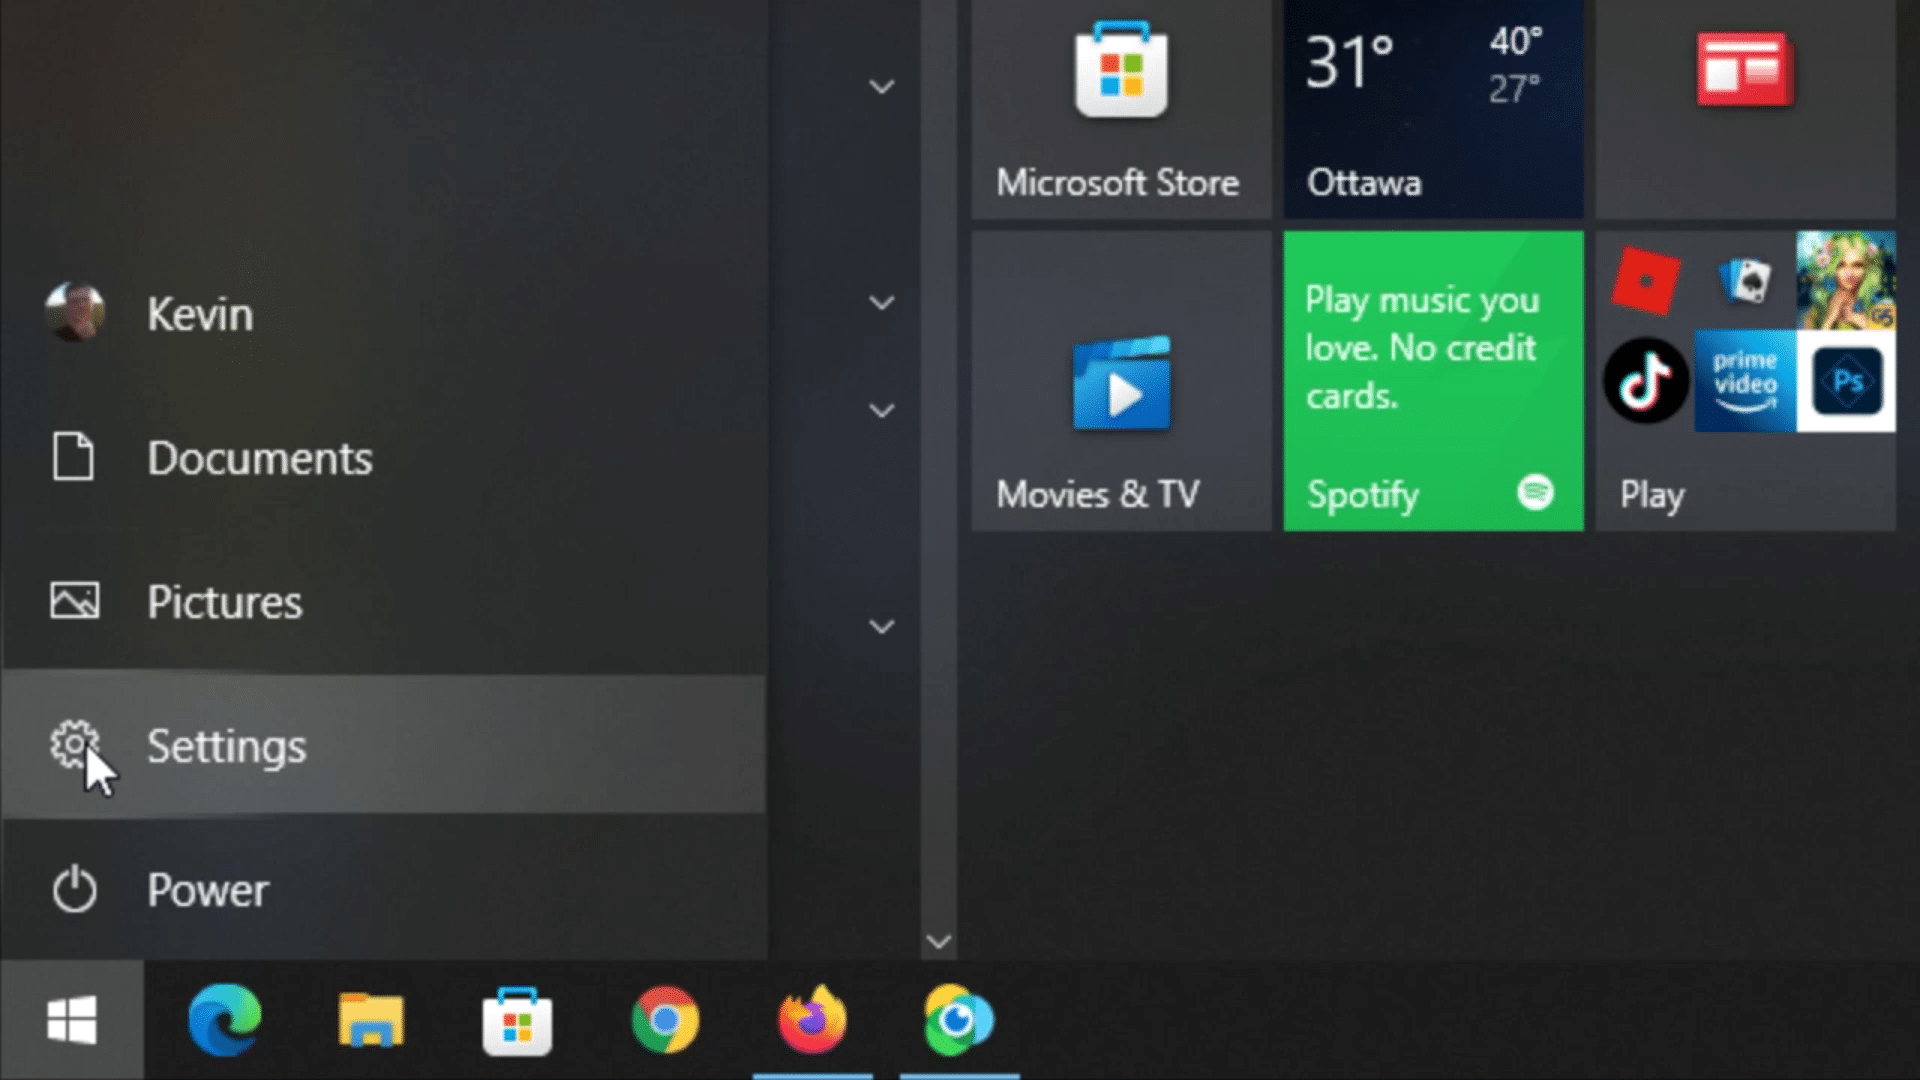1920x1080 pixels.
Task: Expand app group chevron beside Kevin row
Action: pos(881,302)
